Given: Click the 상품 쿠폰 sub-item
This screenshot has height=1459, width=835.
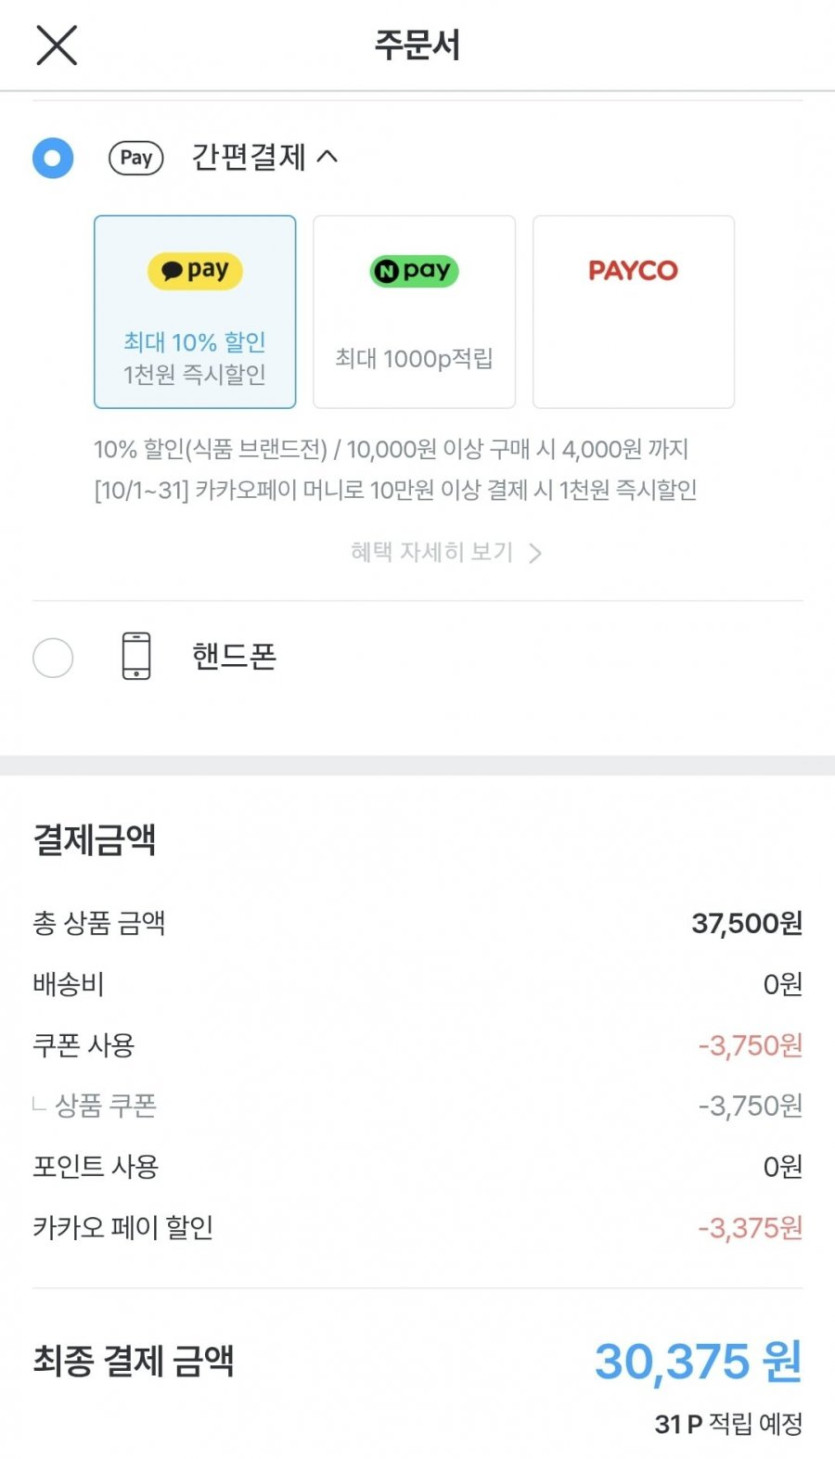Looking at the screenshot, I should point(105,1106).
